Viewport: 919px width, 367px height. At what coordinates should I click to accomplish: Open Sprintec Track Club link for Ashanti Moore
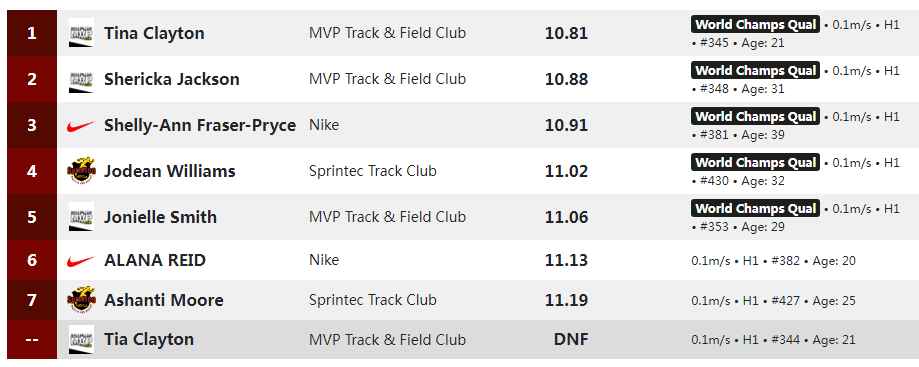click(x=373, y=300)
